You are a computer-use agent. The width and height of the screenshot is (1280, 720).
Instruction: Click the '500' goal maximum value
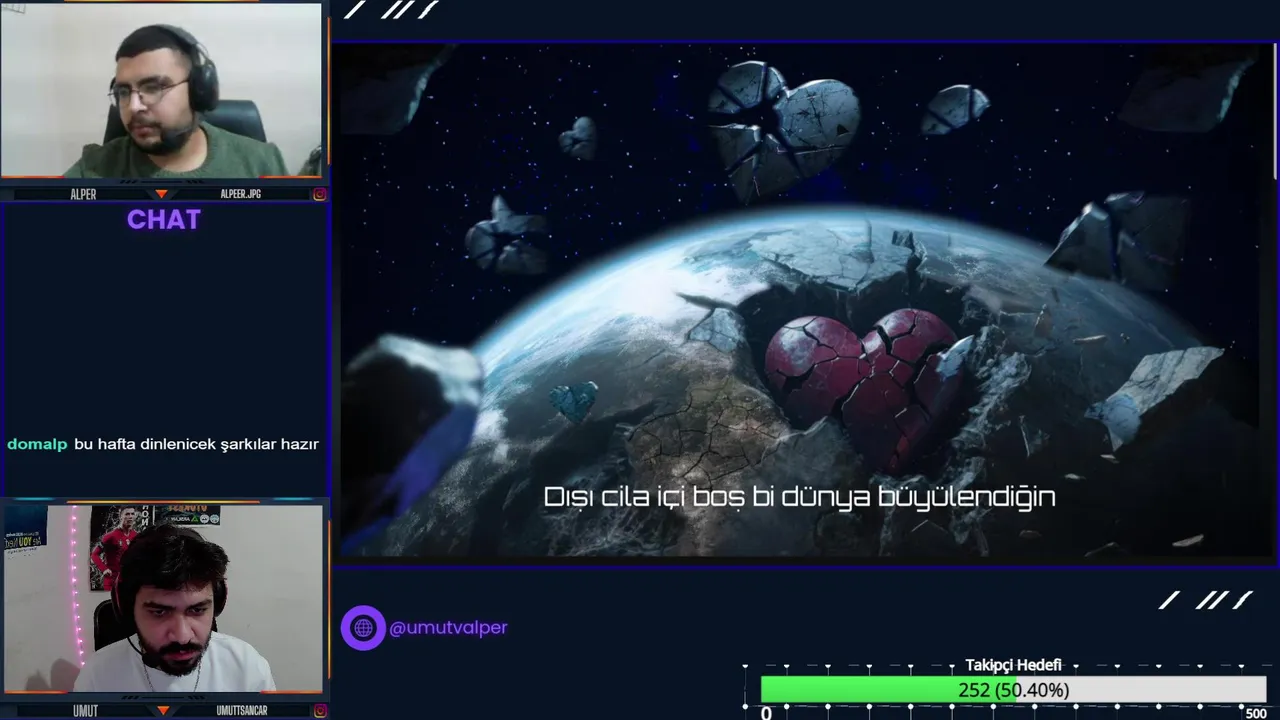point(1256,713)
